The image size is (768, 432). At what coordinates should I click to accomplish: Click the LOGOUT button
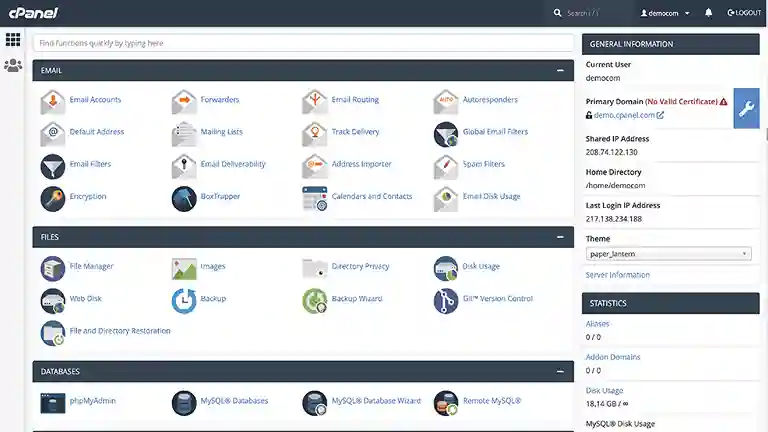[x=744, y=13]
